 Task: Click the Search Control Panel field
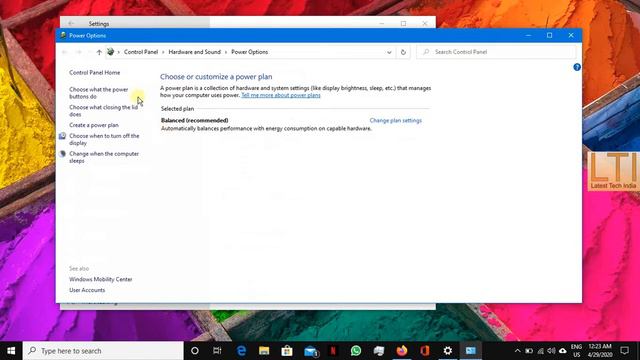click(496, 52)
